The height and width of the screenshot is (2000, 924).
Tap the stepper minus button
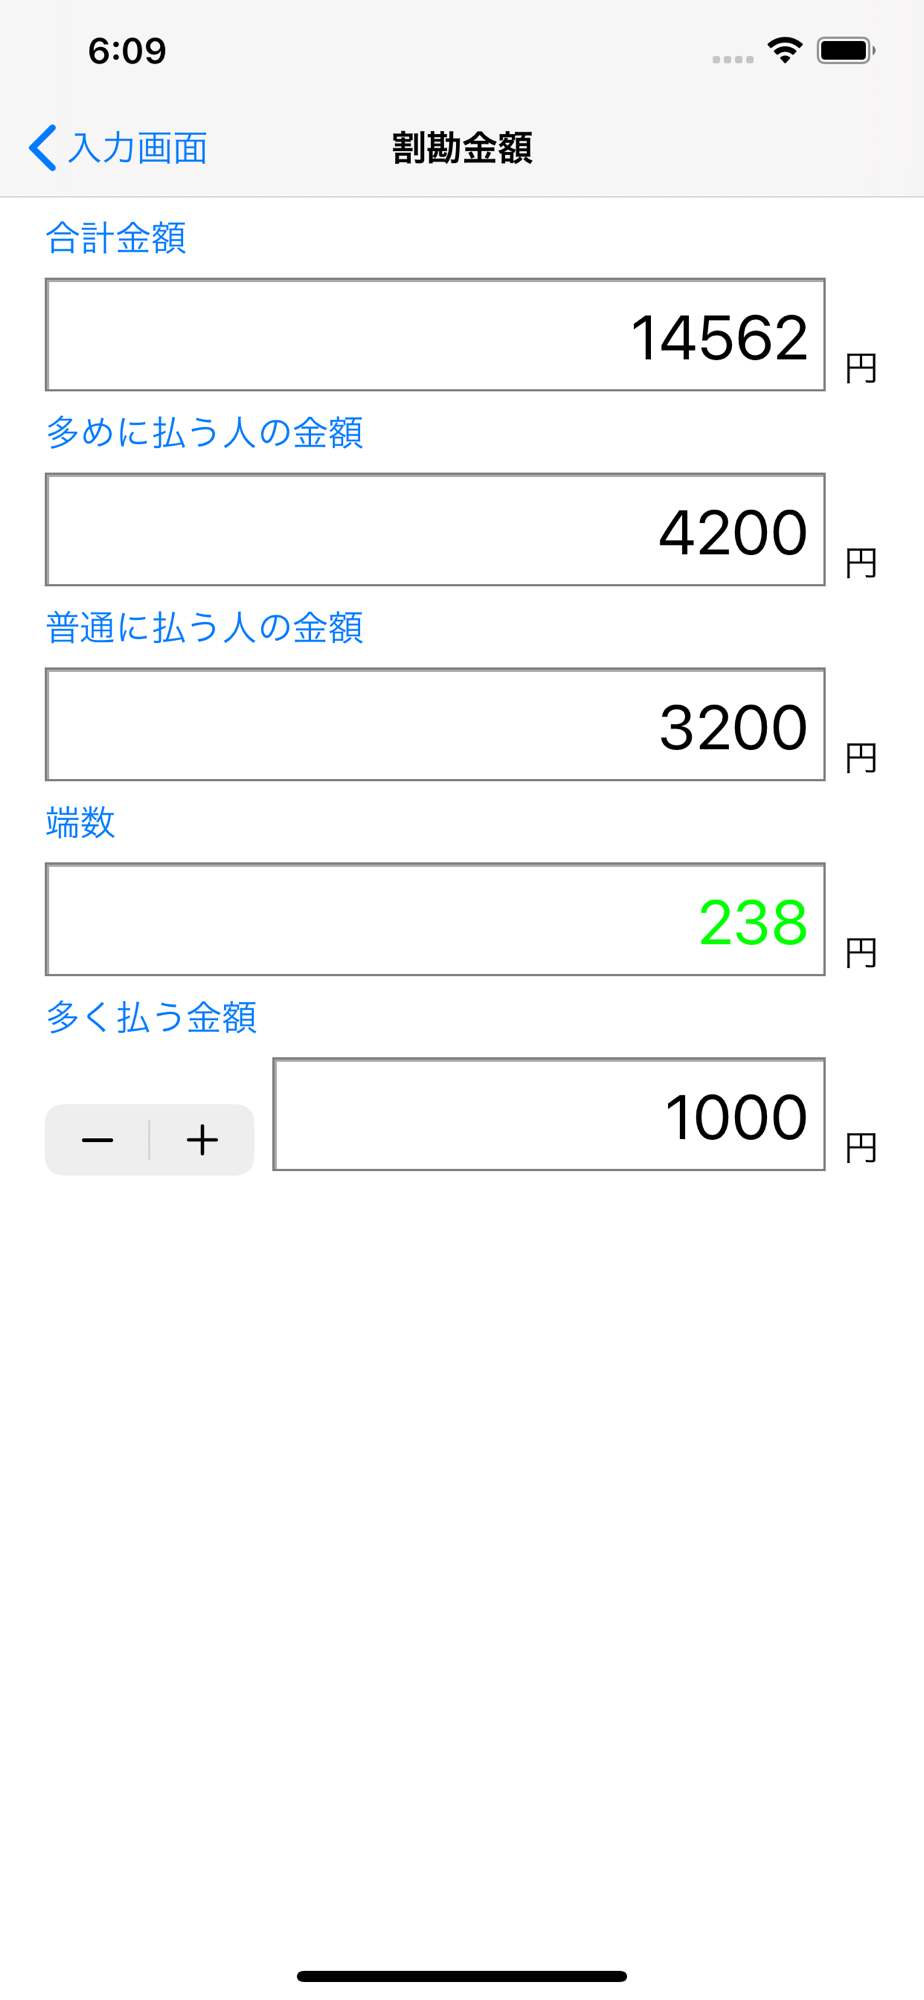pyautogui.click(x=97, y=1140)
